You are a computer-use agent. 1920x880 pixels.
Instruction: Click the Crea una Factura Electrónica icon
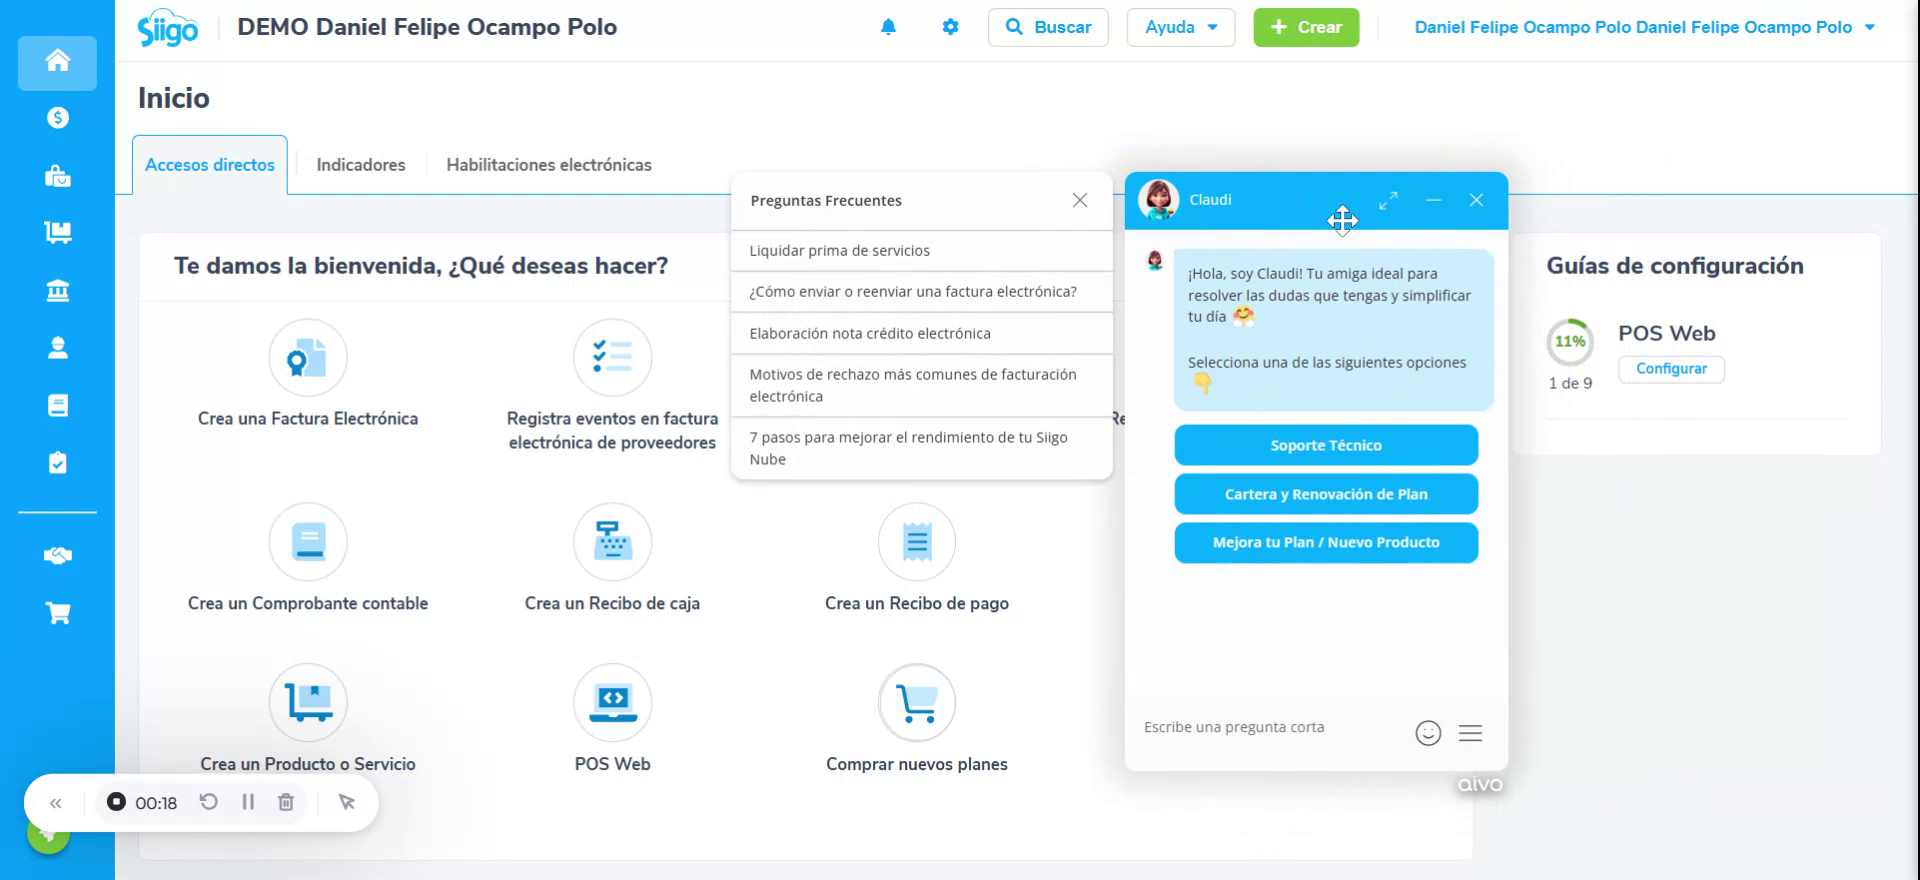click(307, 358)
